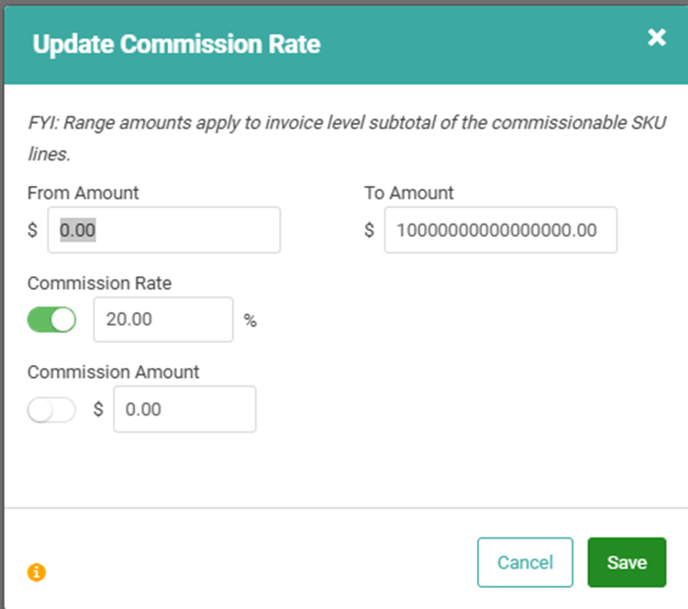Viewport: 688px width, 609px height.
Task: Click the orange info icon
Action: 37,572
